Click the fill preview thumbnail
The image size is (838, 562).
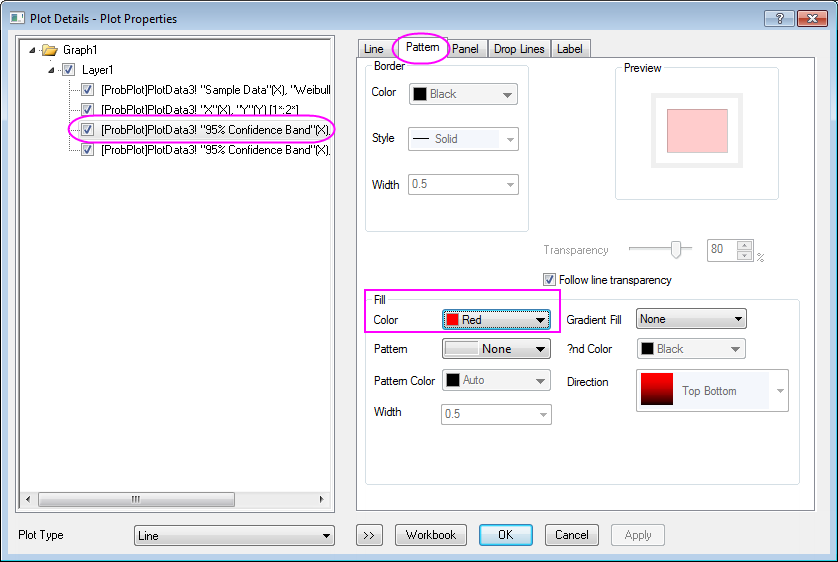click(x=696, y=130)
